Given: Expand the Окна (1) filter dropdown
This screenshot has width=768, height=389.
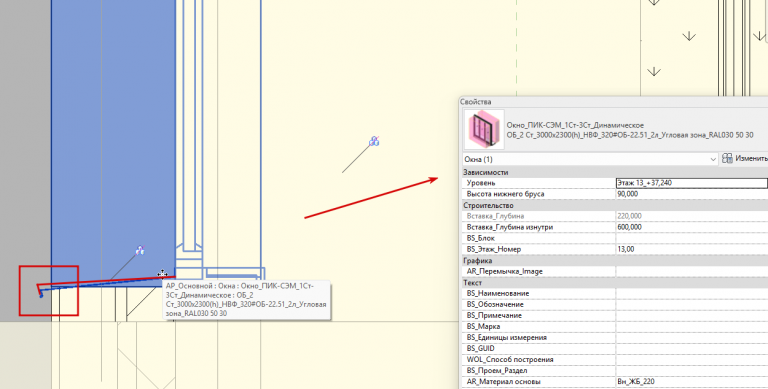Looking at the screenshot, I should point(590,159).
